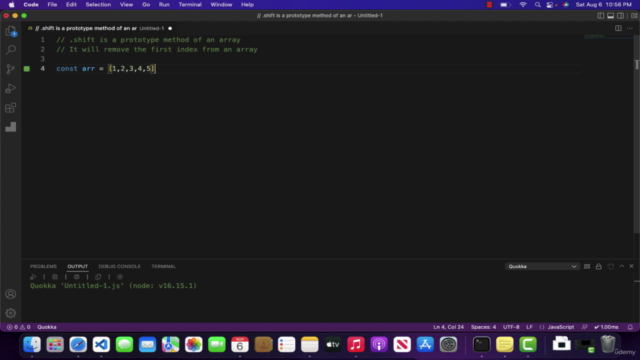Change encoding via UTF-8 status item
The width and height of the screenshot is (640, 360).
tap(511, 327)
